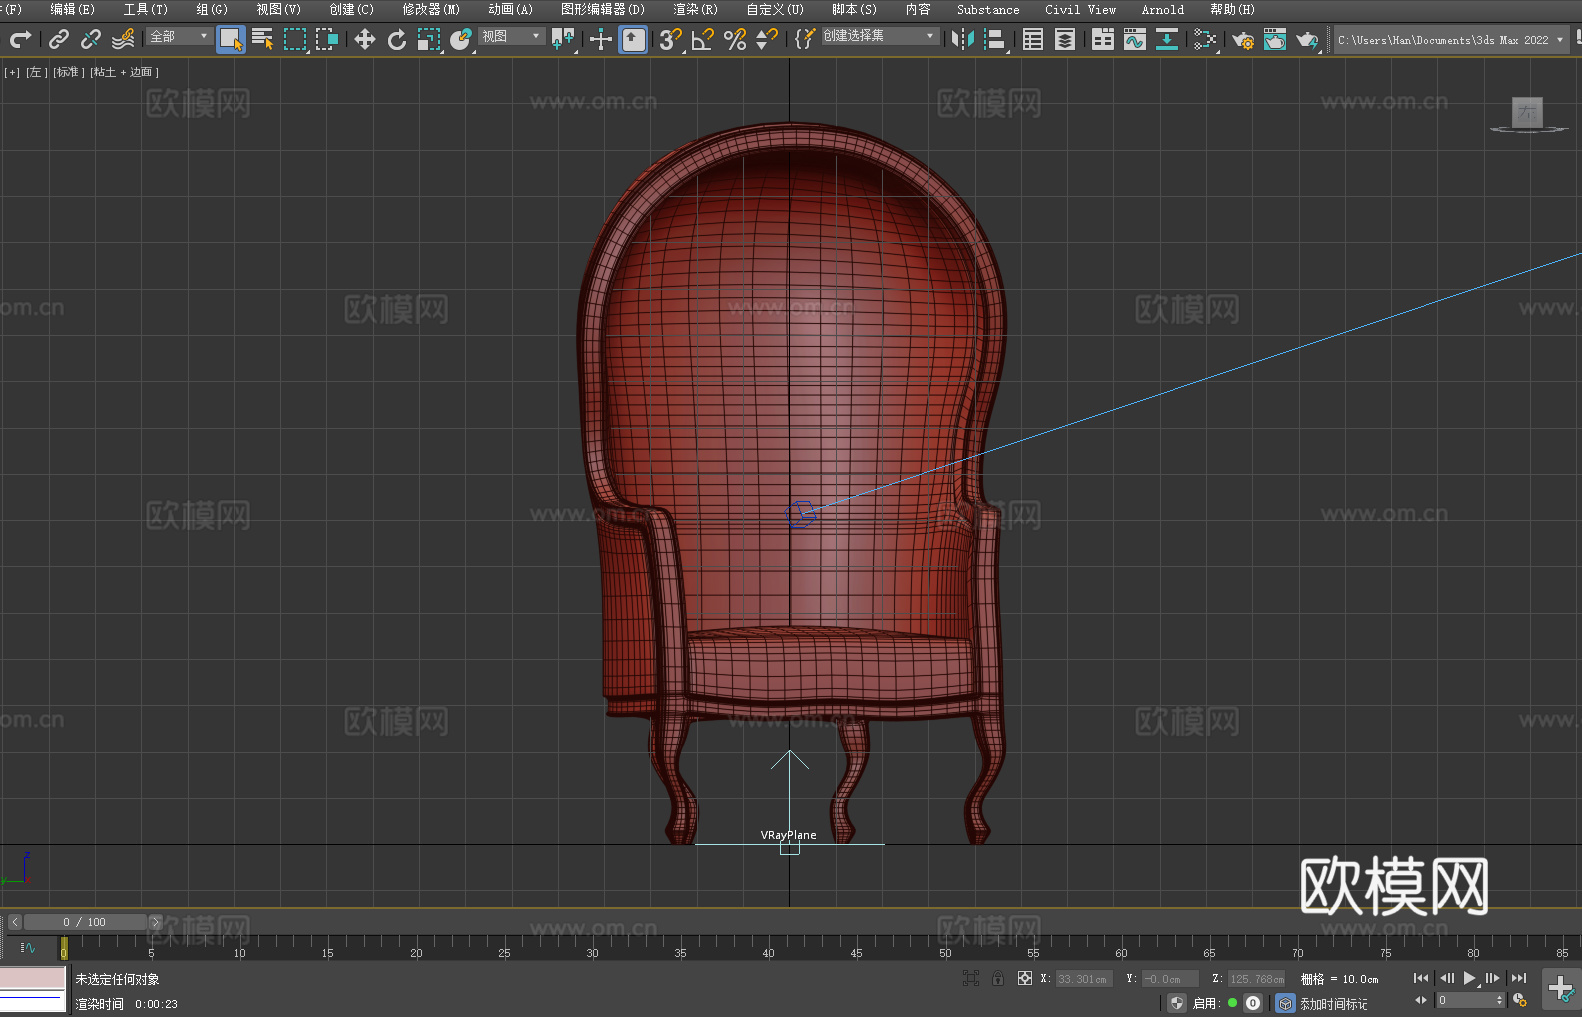Expand the project path dropdown

[1559, 40]
